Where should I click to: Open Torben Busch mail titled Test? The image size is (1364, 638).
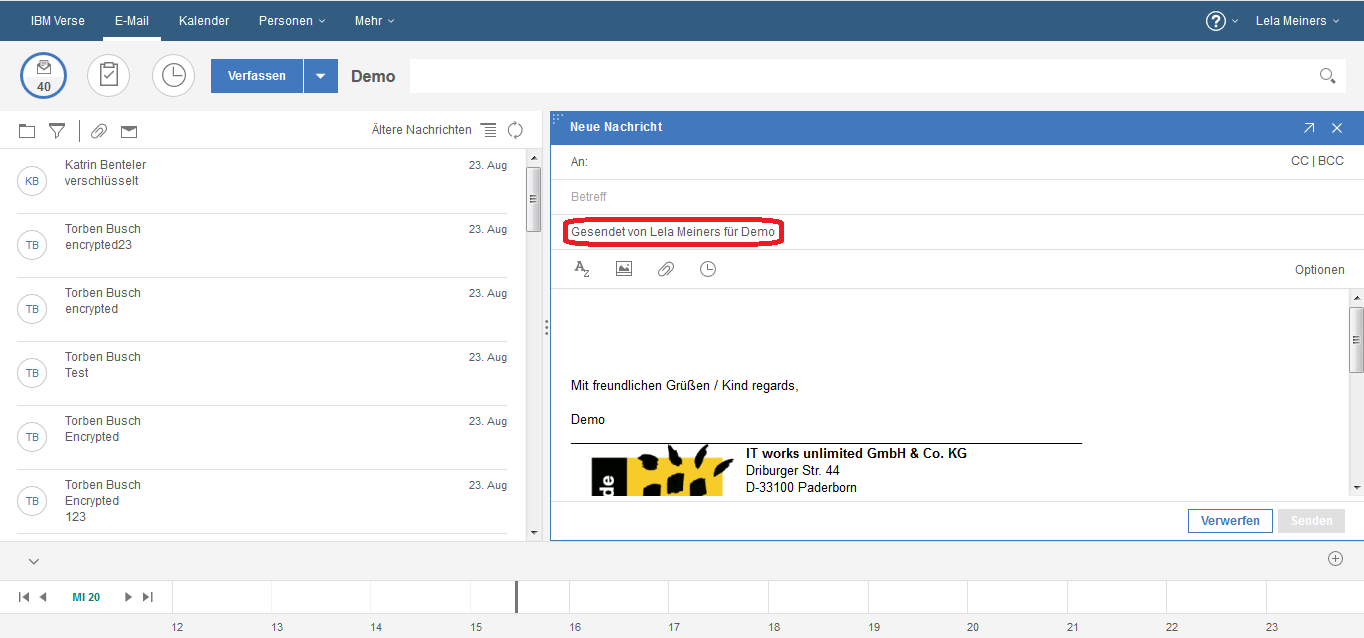(263, 373)
